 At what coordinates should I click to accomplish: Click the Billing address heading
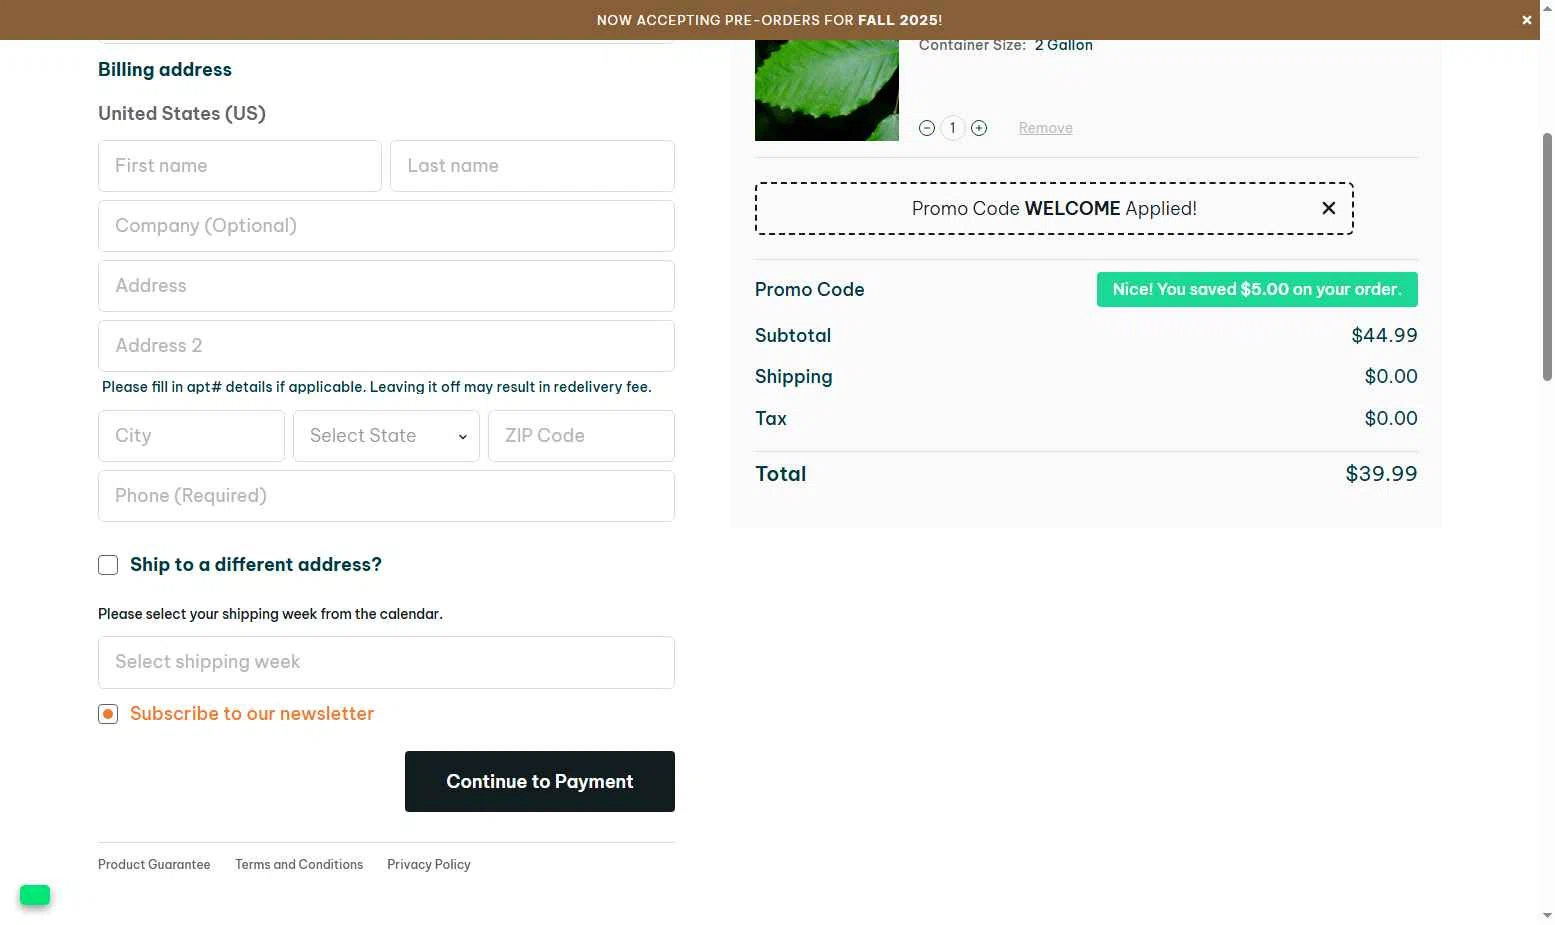[x=165, y=70]
